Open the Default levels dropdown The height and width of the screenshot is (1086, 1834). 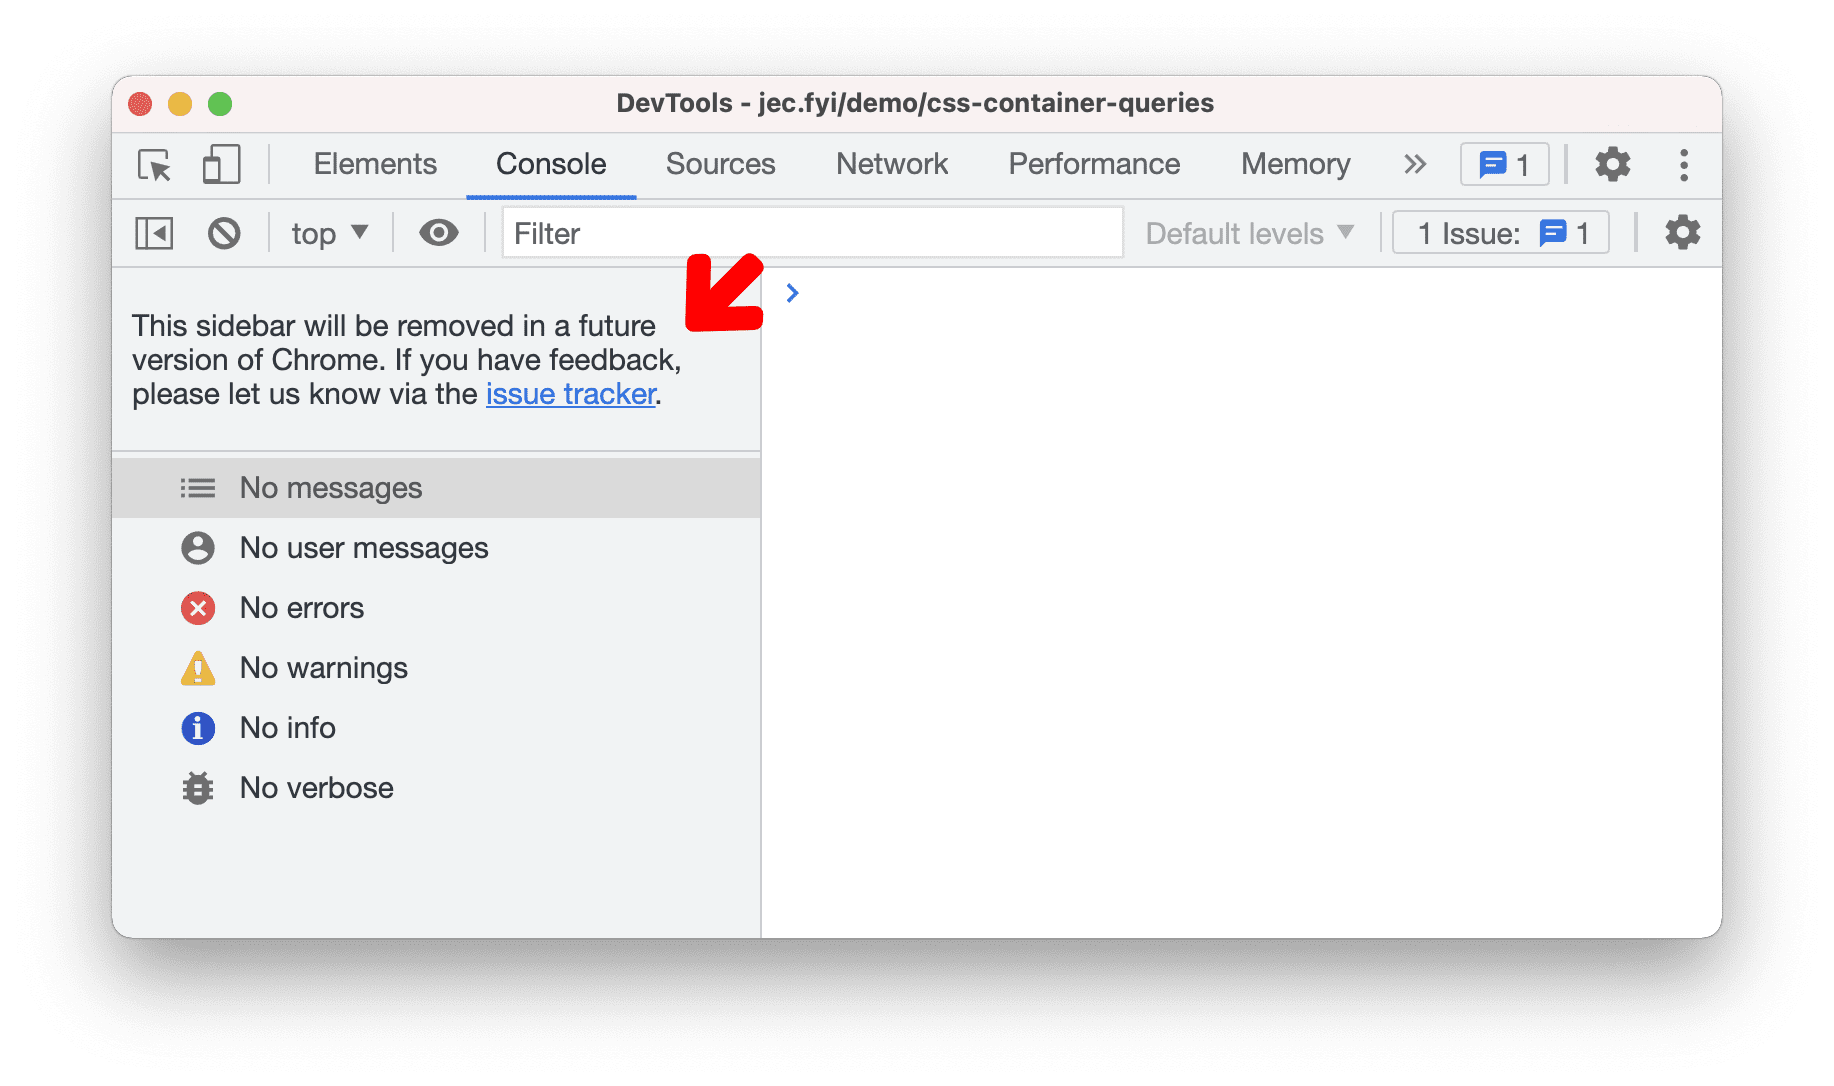[x=1249, y=233]
